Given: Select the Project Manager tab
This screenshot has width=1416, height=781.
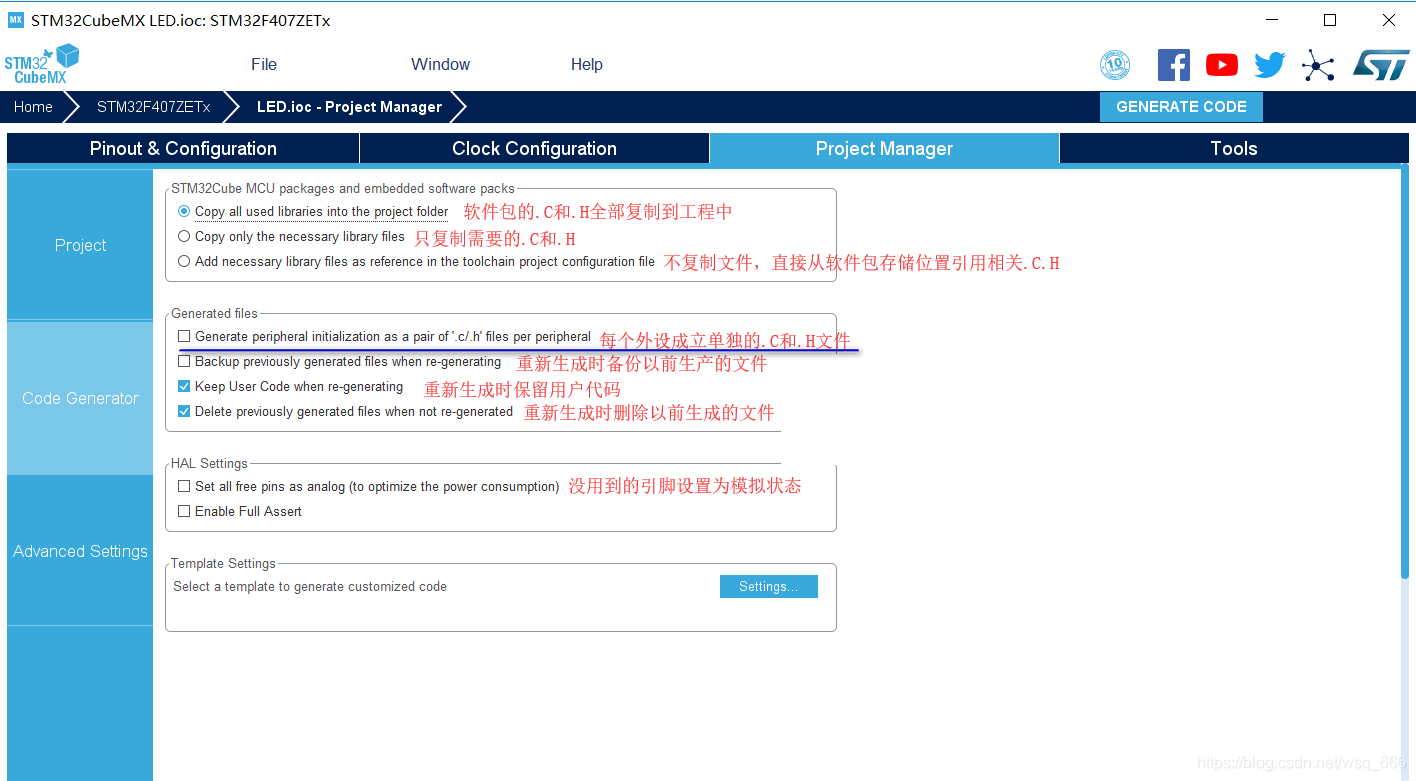Looking at the screenshot, I should (884, 149).
